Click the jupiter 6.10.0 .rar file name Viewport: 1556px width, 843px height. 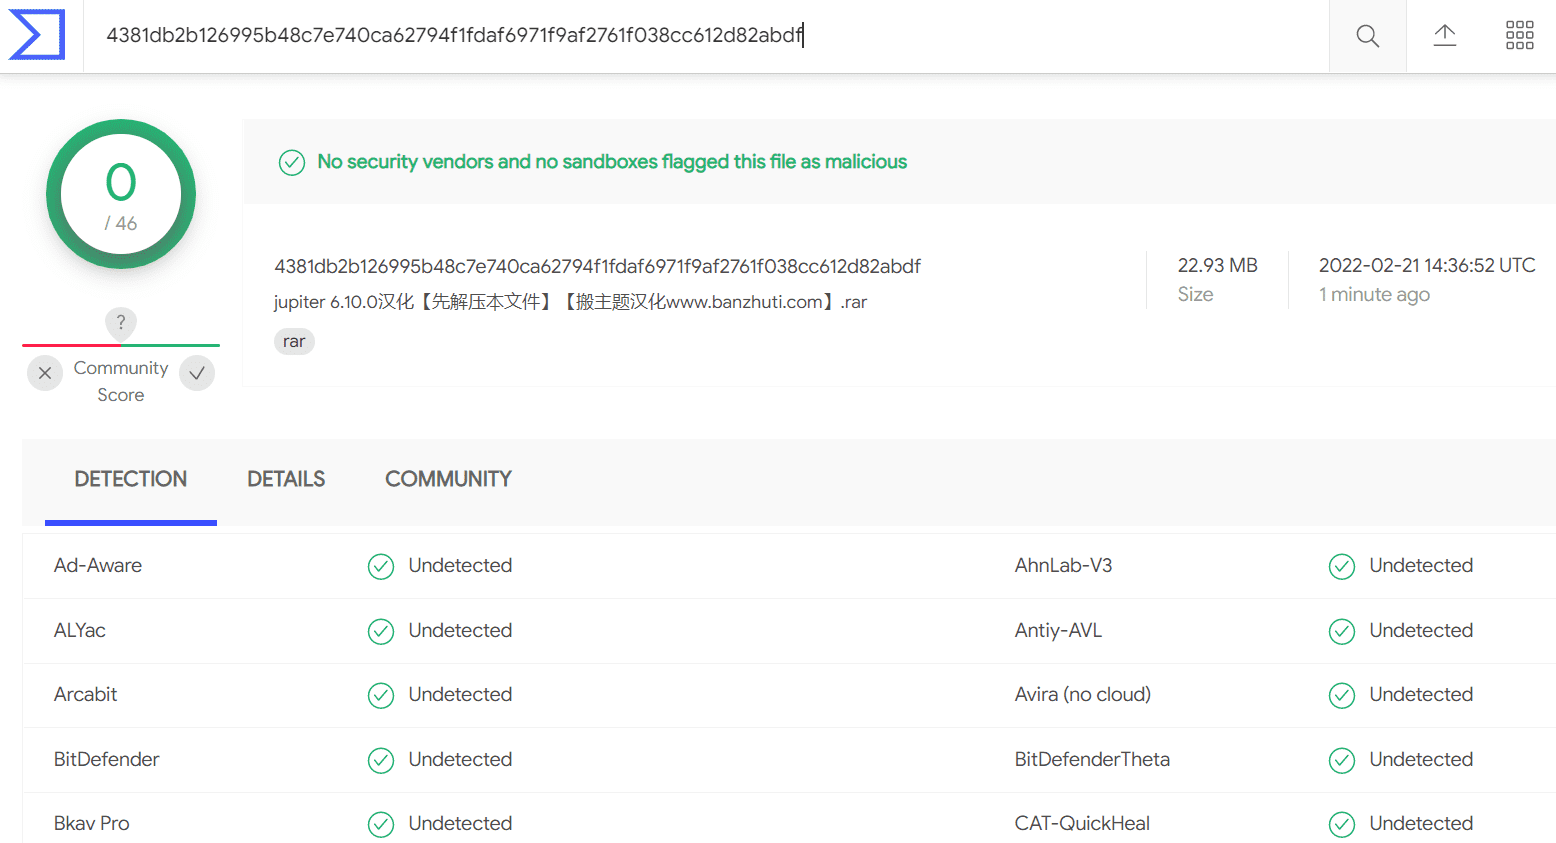click(x=570, y=302)
